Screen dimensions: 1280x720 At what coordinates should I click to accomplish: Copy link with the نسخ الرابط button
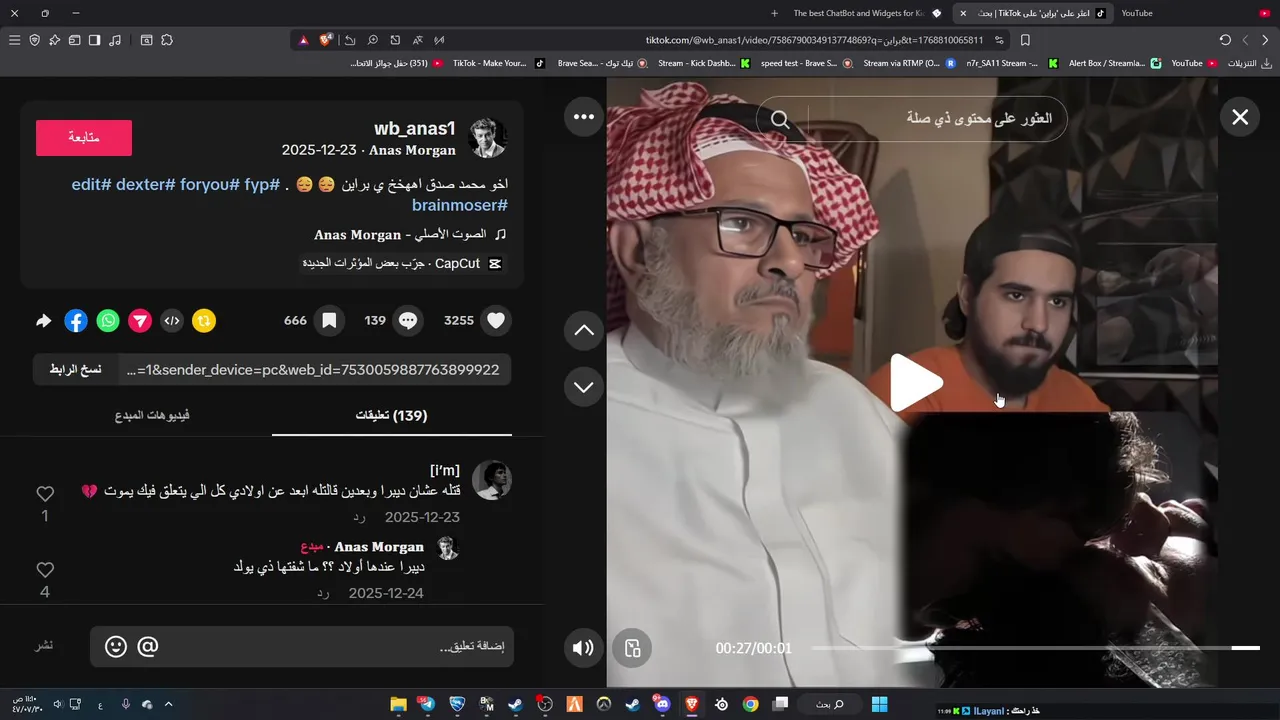click(76, 369)
